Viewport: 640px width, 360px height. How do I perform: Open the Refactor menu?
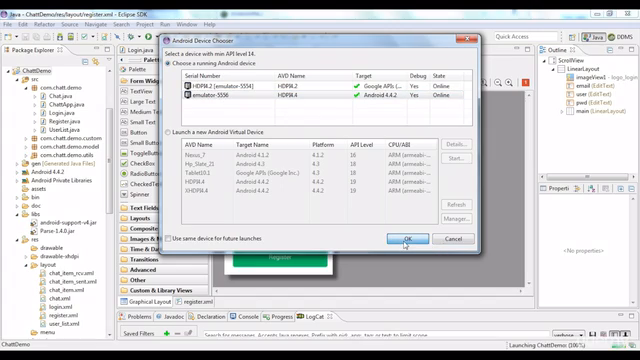pos(44,24)
